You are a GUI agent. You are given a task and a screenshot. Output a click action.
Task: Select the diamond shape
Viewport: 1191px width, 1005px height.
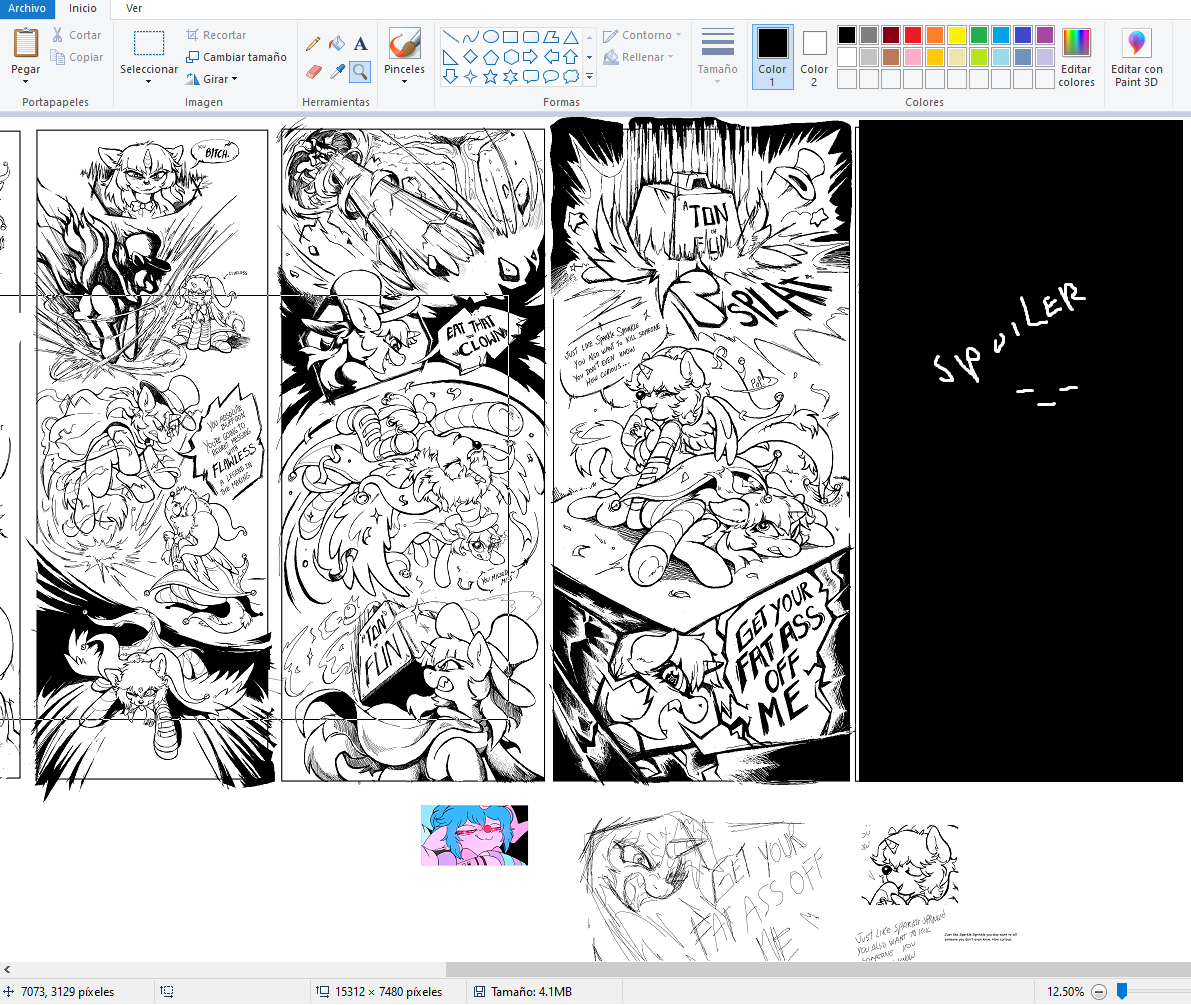471,56
